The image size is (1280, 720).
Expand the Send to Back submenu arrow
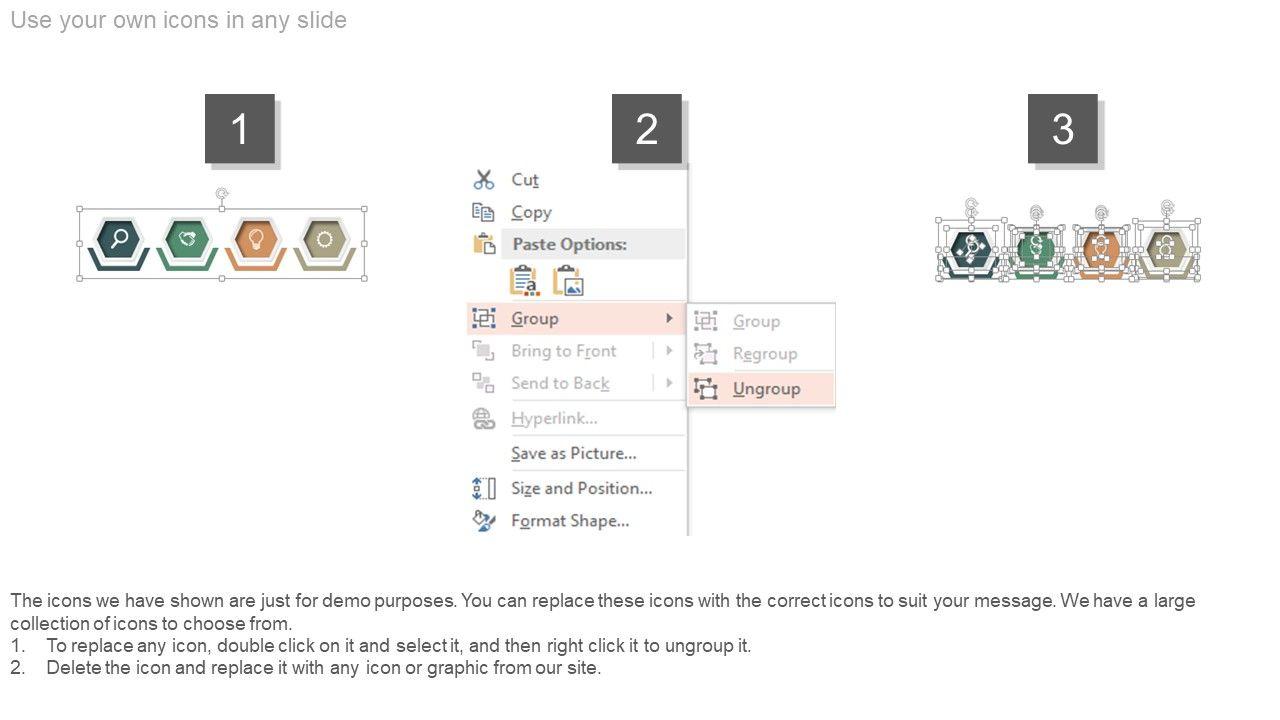coord(669,383)
